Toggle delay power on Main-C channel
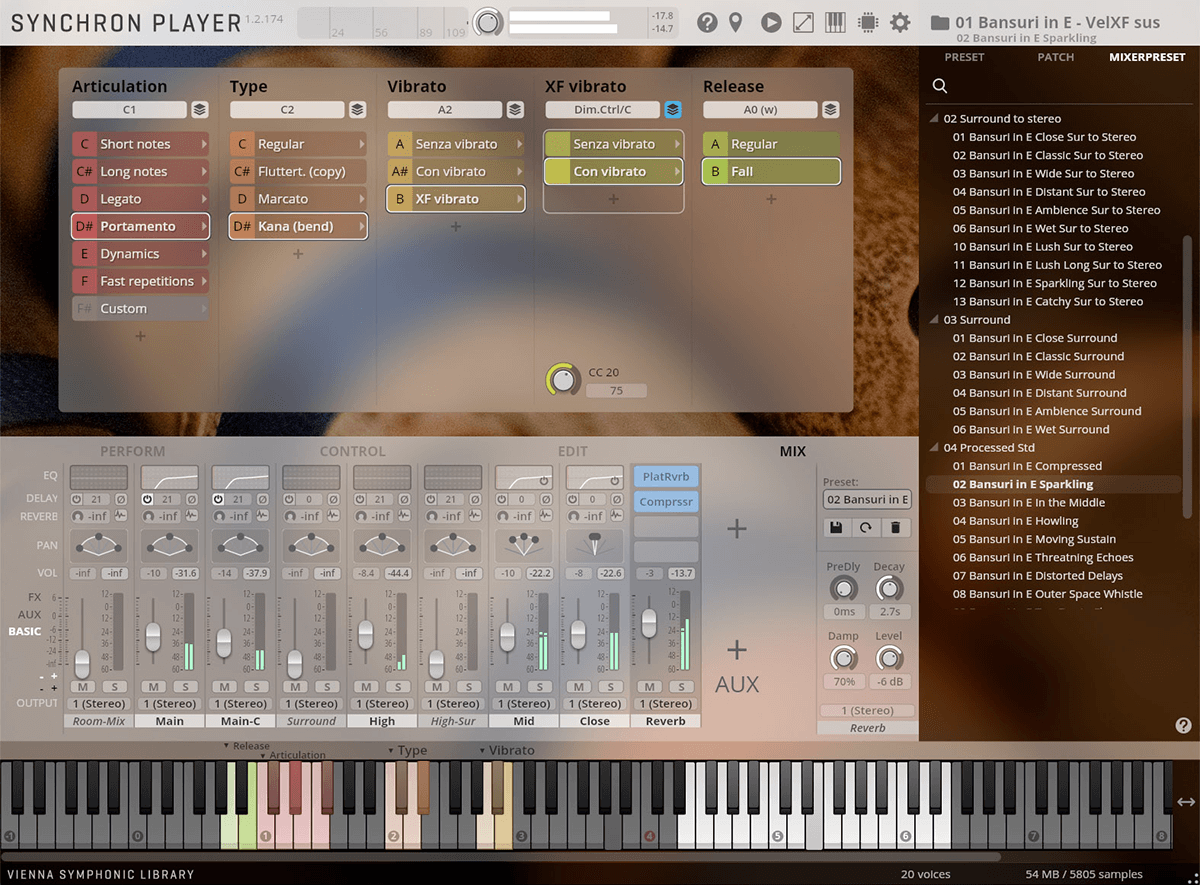 pos(217,499)
